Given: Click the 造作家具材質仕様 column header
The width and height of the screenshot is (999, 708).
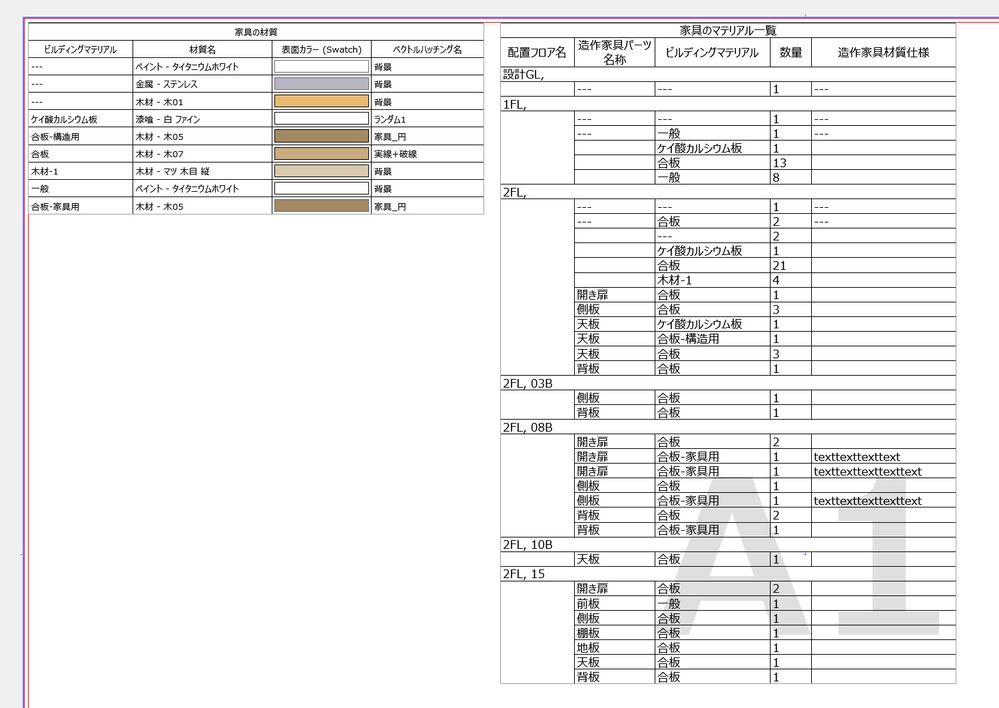Looking at the screenshot, I should [883, 52].
